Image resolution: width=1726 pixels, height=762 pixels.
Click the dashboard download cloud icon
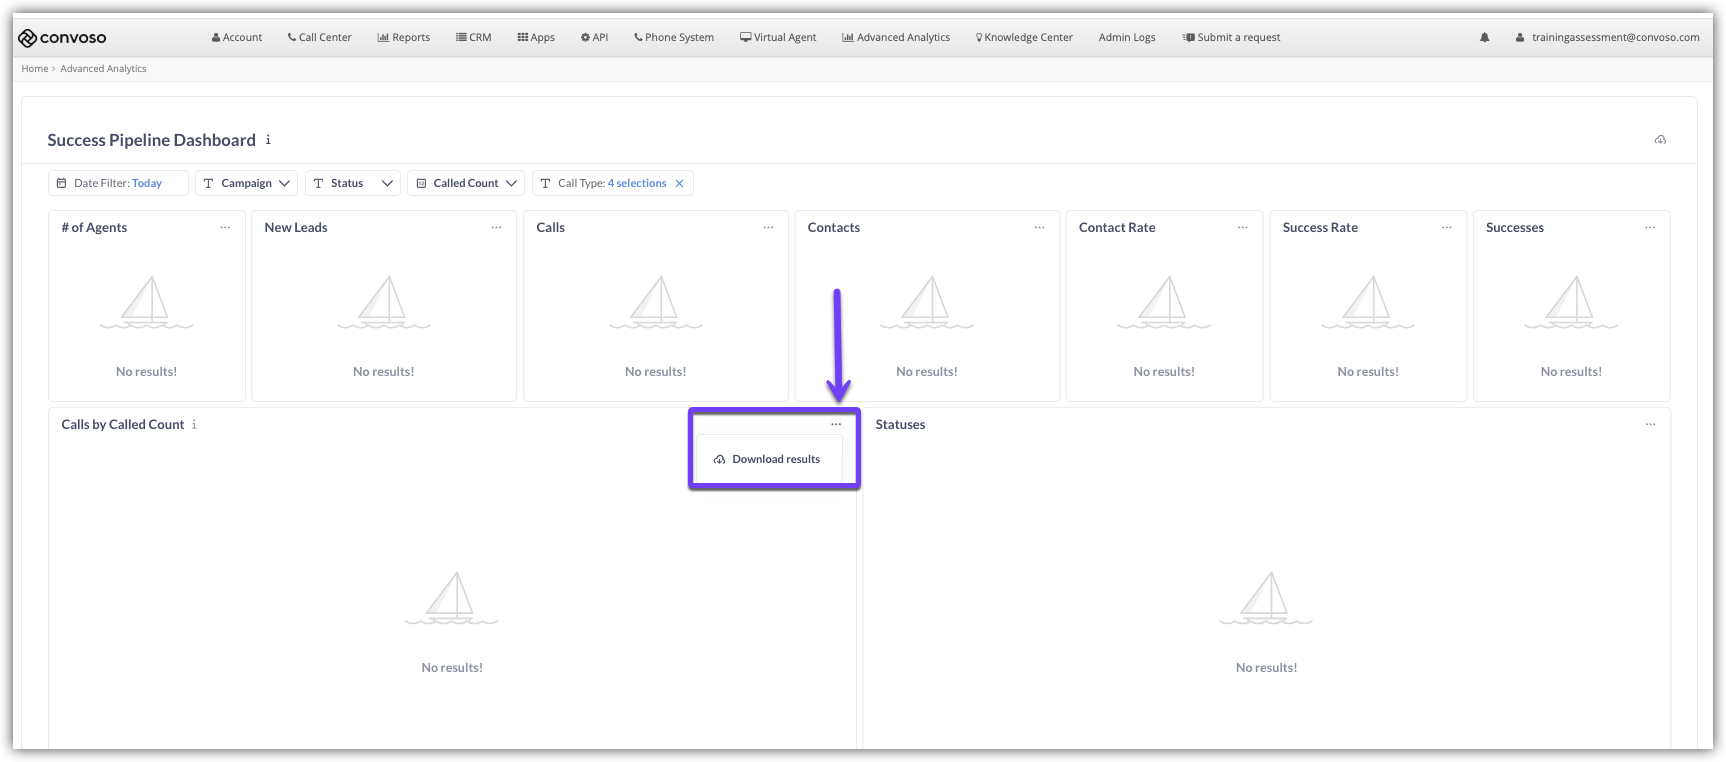click(1660, 140)
